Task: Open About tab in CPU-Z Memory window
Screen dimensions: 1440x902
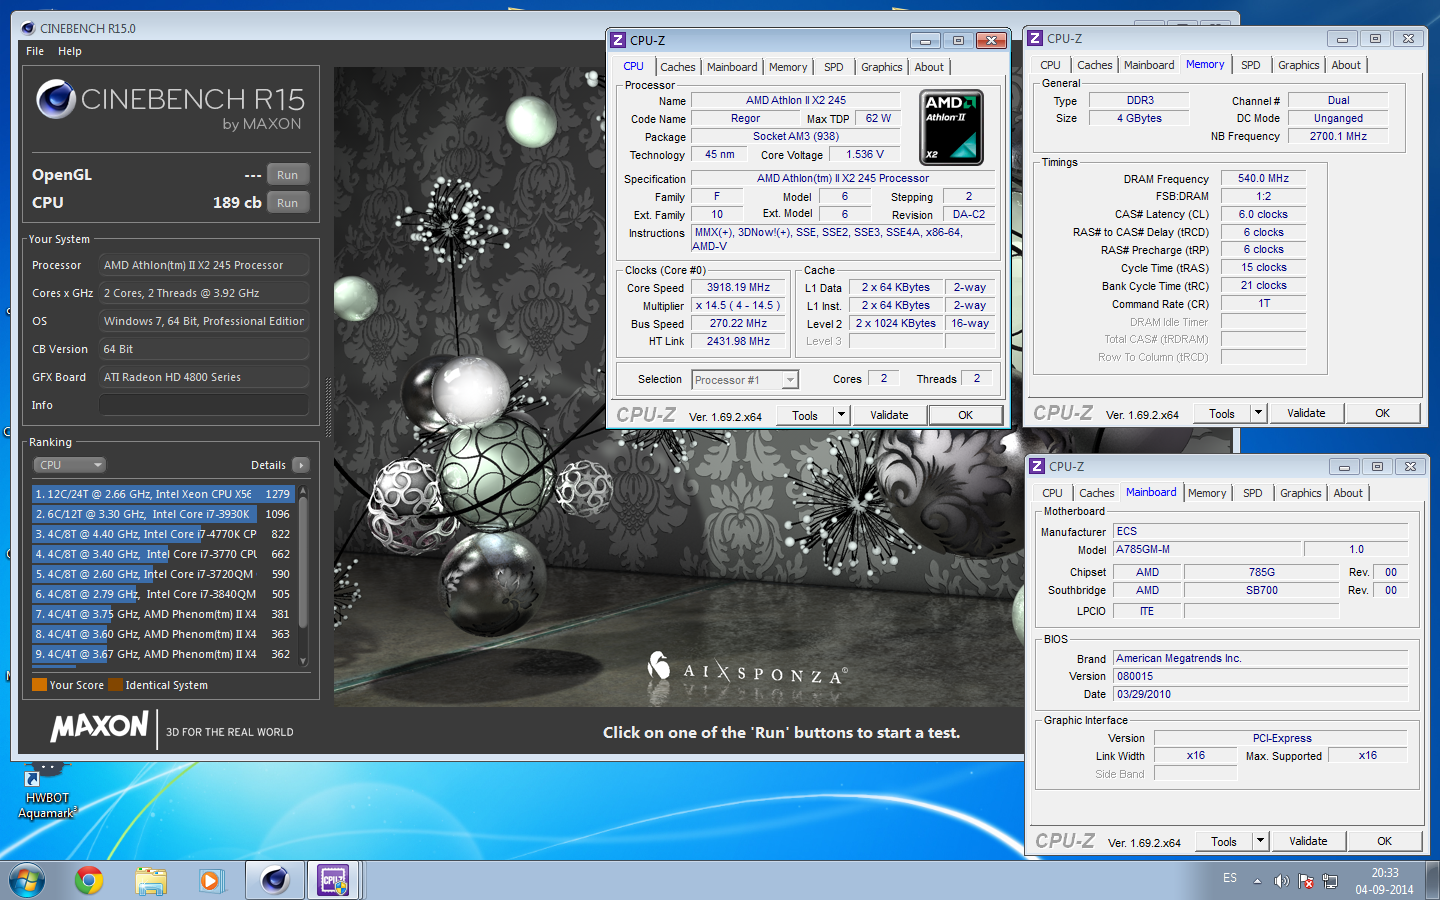Action: coord(1346,65)
